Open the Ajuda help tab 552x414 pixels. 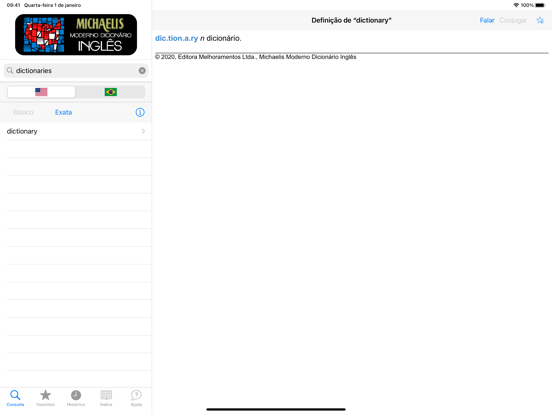coord(136,398)
